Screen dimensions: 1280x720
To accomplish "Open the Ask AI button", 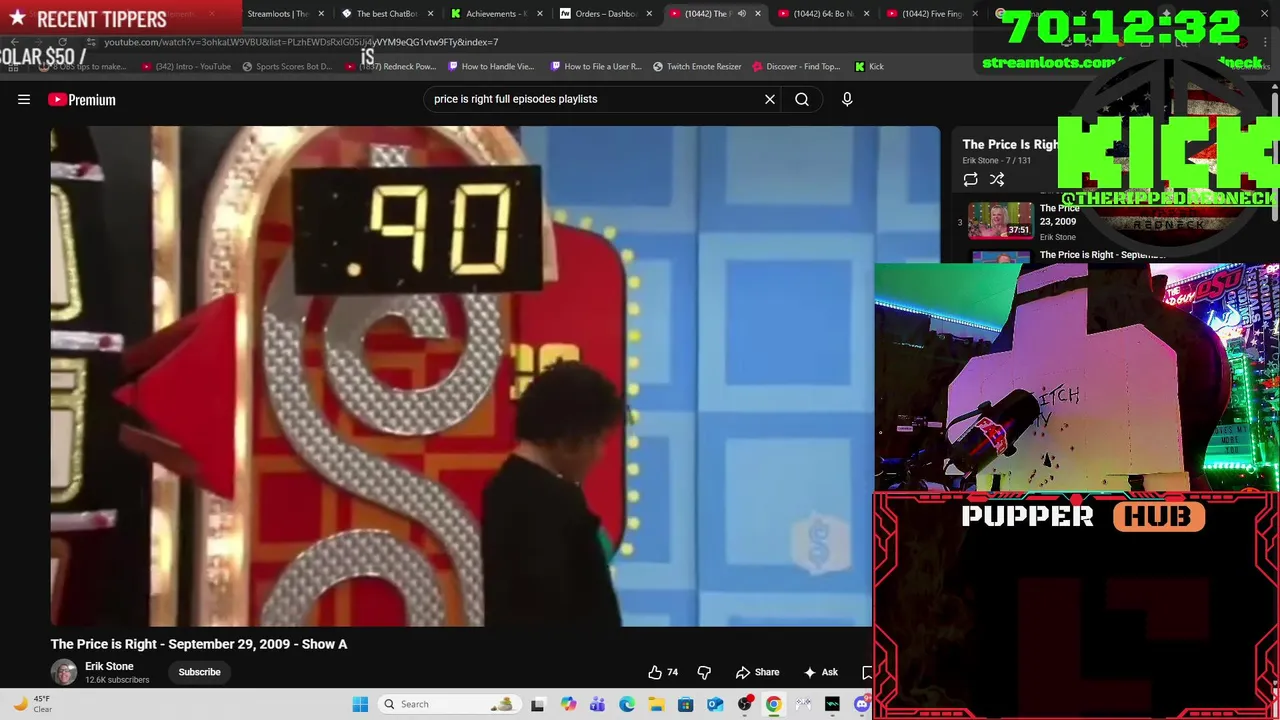I will click(821, 672).
